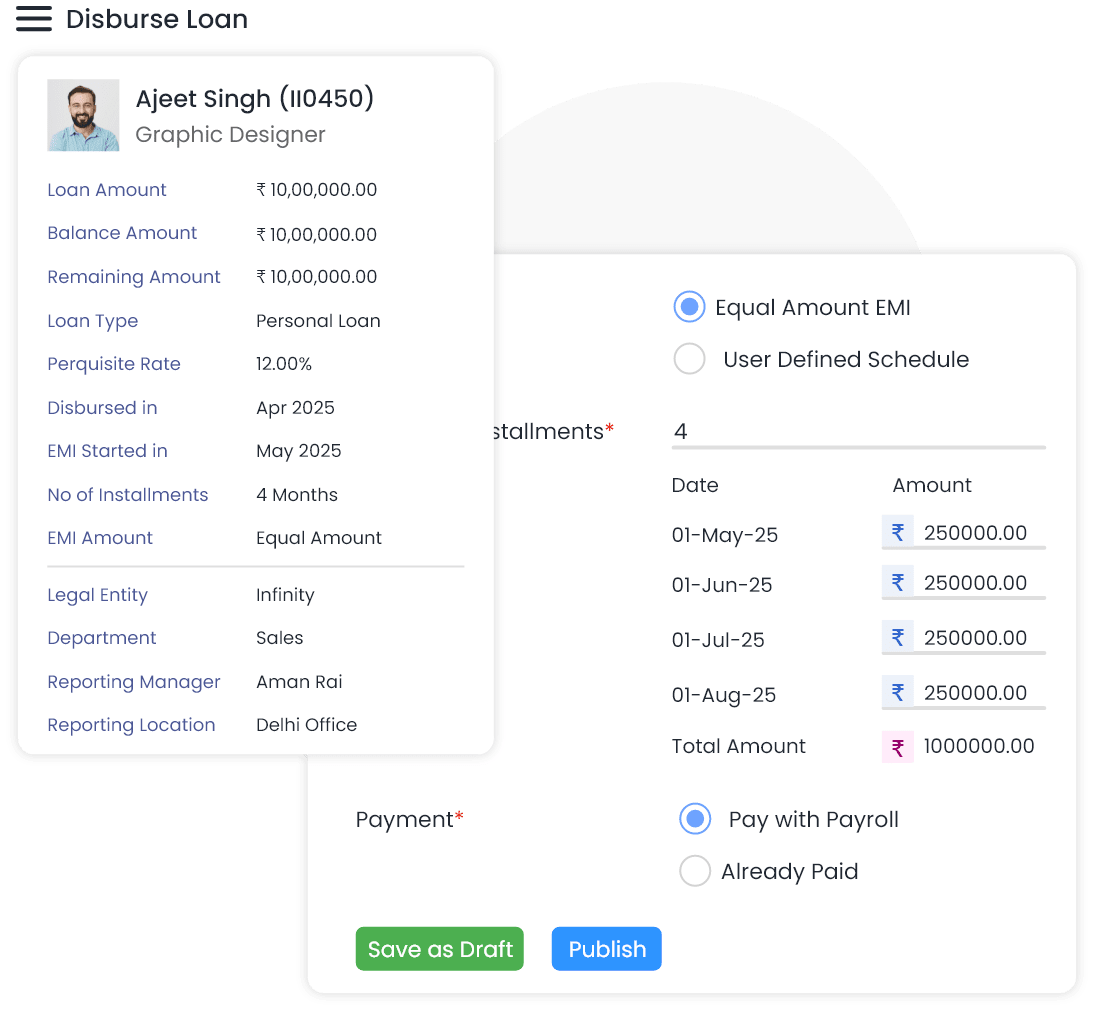Image resolution: width=1095 pixels, height=1011 pixels.
Task: Choose User Defined Schedule radio button
Action: click(x=689, y=359)
